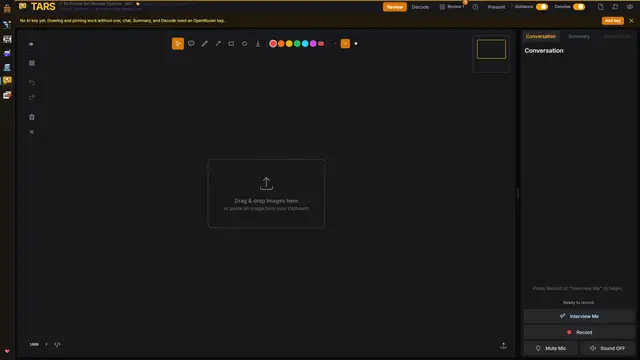Toggle the Guidance switch
Screen dimensions: 640x360
542,7
